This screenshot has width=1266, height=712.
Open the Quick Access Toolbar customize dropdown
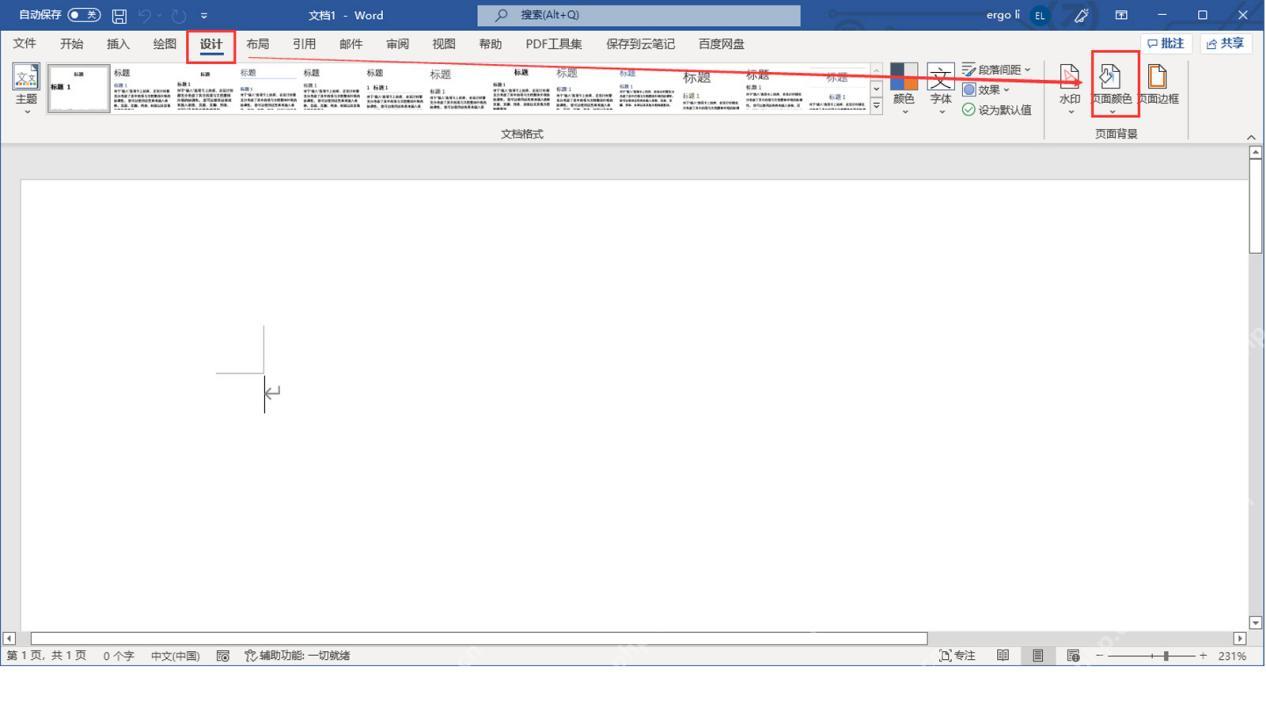click(204, 15)
